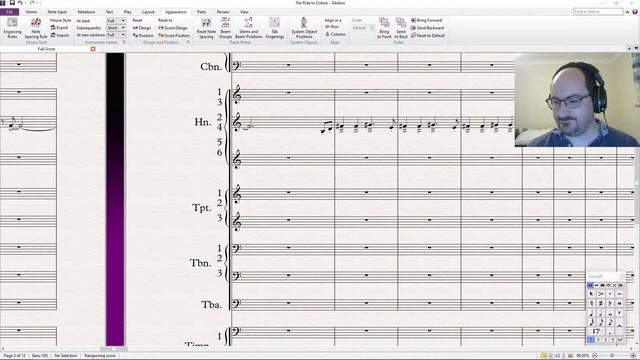Open Engraving Rules dialog
Viewport: 640px width, 360px height.
[x=12, y=28]
